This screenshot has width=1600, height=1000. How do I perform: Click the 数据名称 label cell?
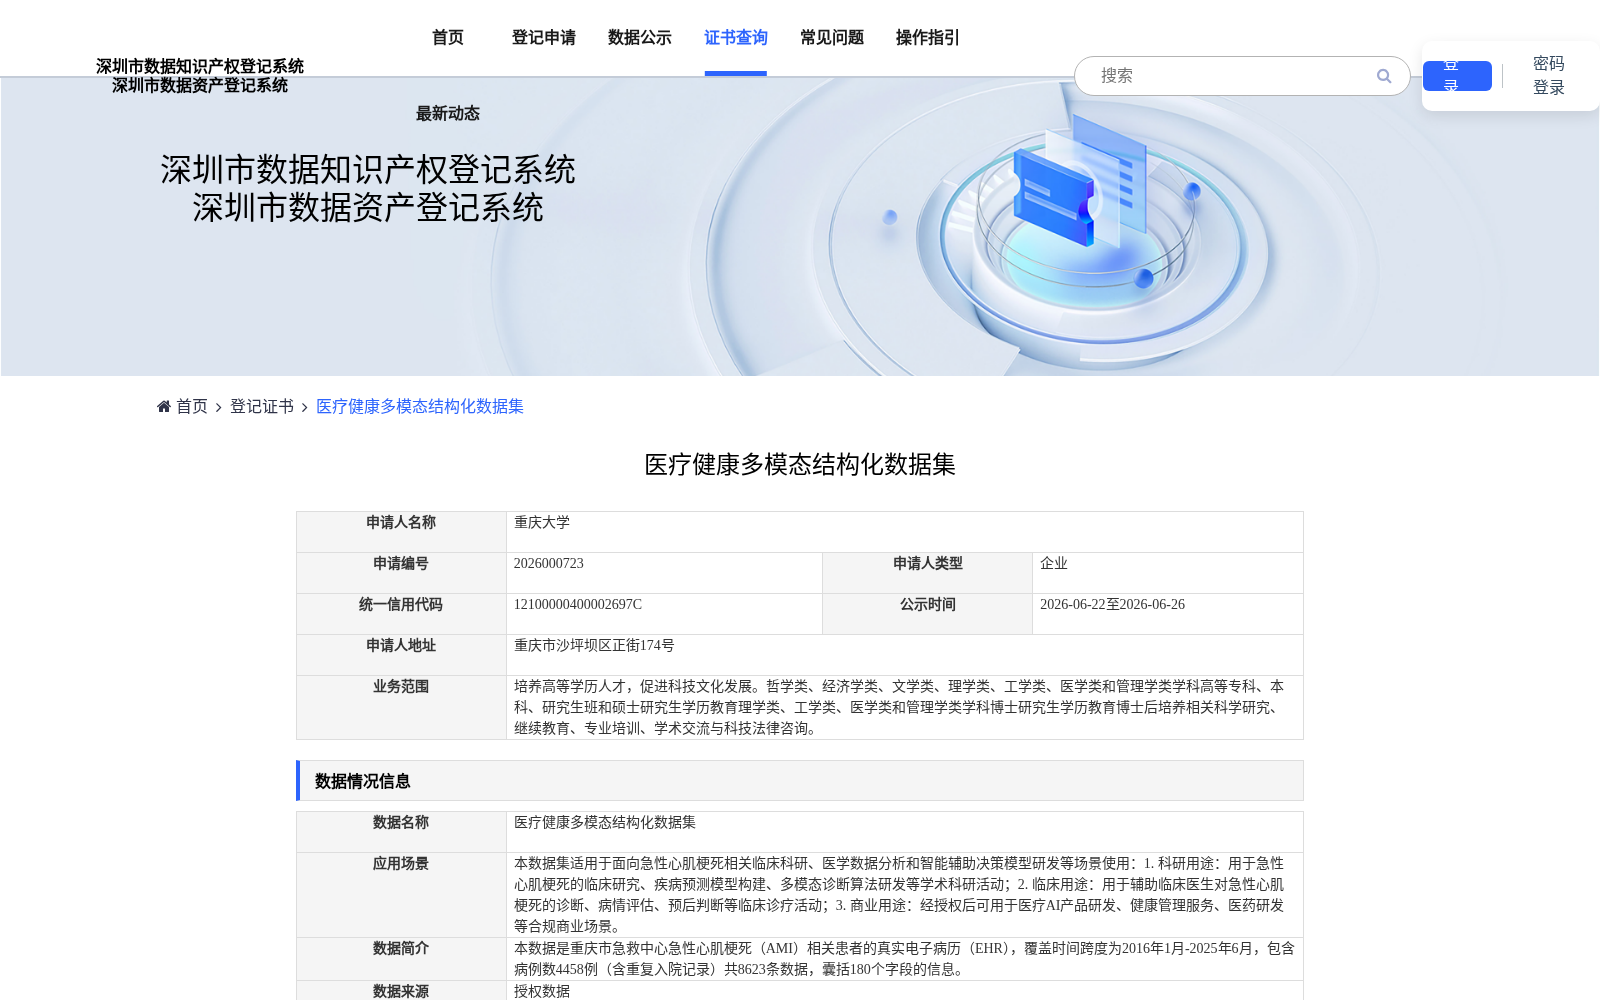[401, 832]
